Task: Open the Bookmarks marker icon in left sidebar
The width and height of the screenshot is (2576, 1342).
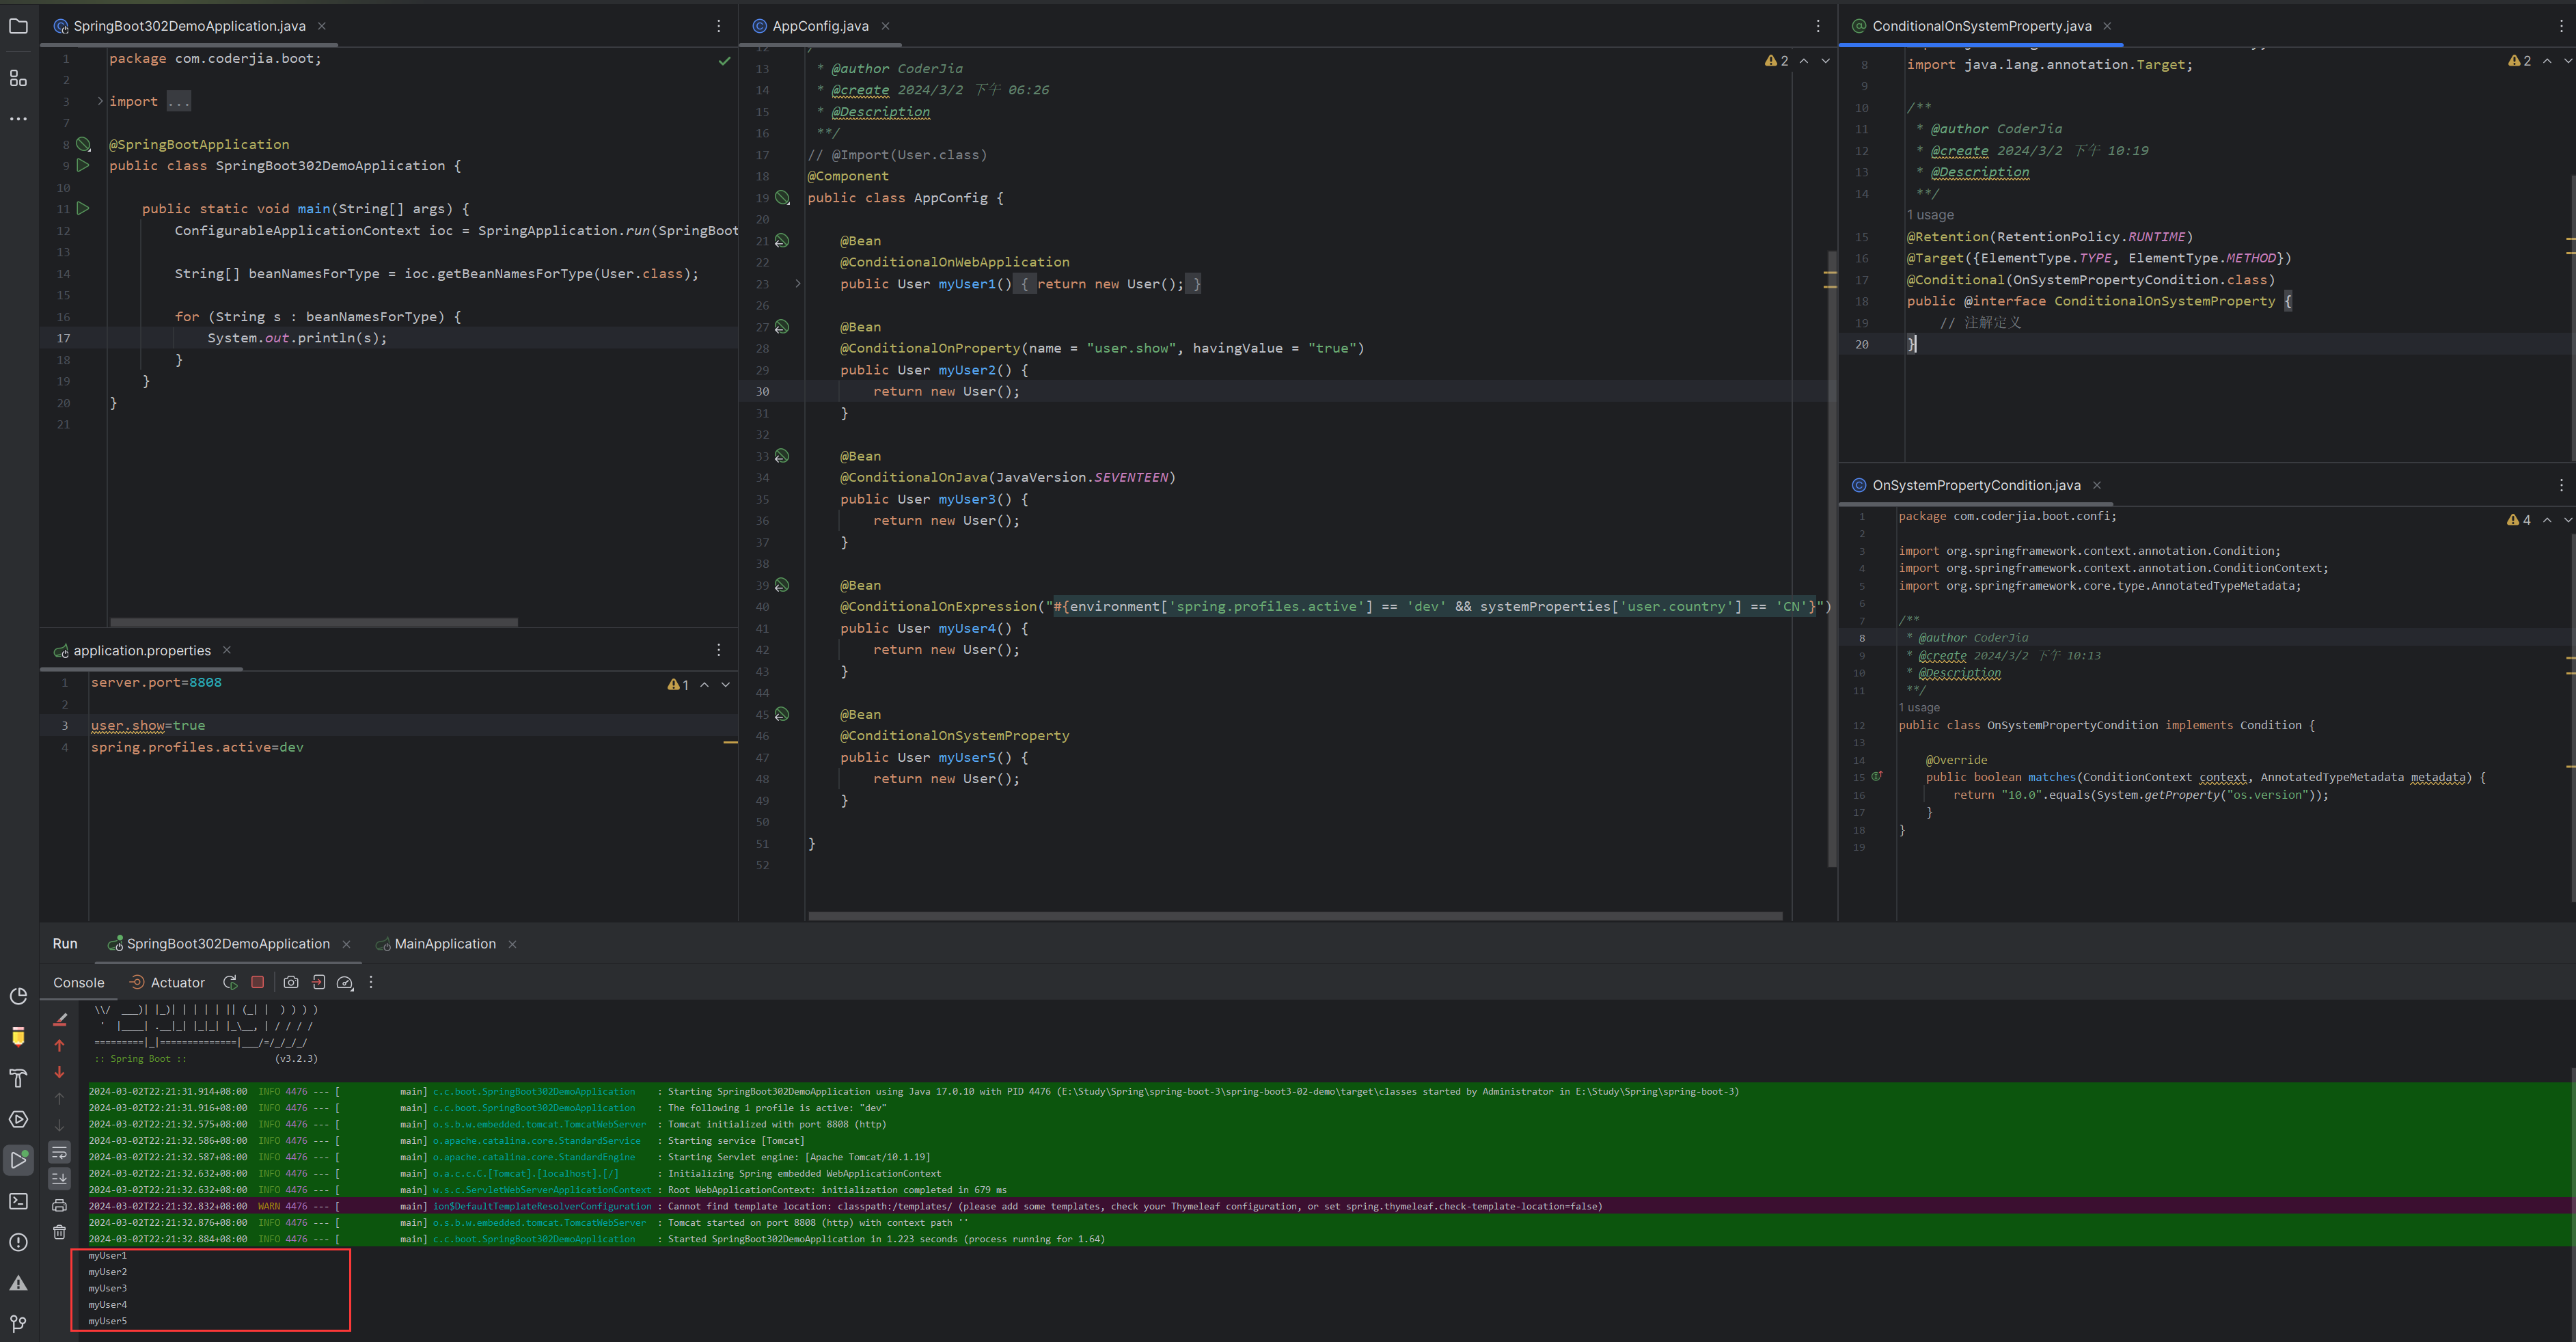Action: pyautogui.click(x=18, y=1036)
